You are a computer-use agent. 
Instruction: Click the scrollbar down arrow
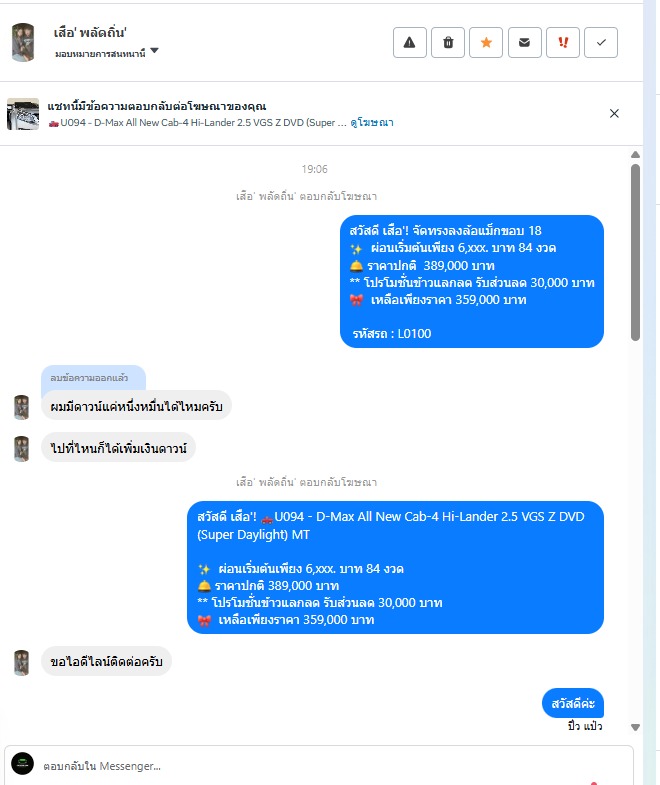(635, 727)
